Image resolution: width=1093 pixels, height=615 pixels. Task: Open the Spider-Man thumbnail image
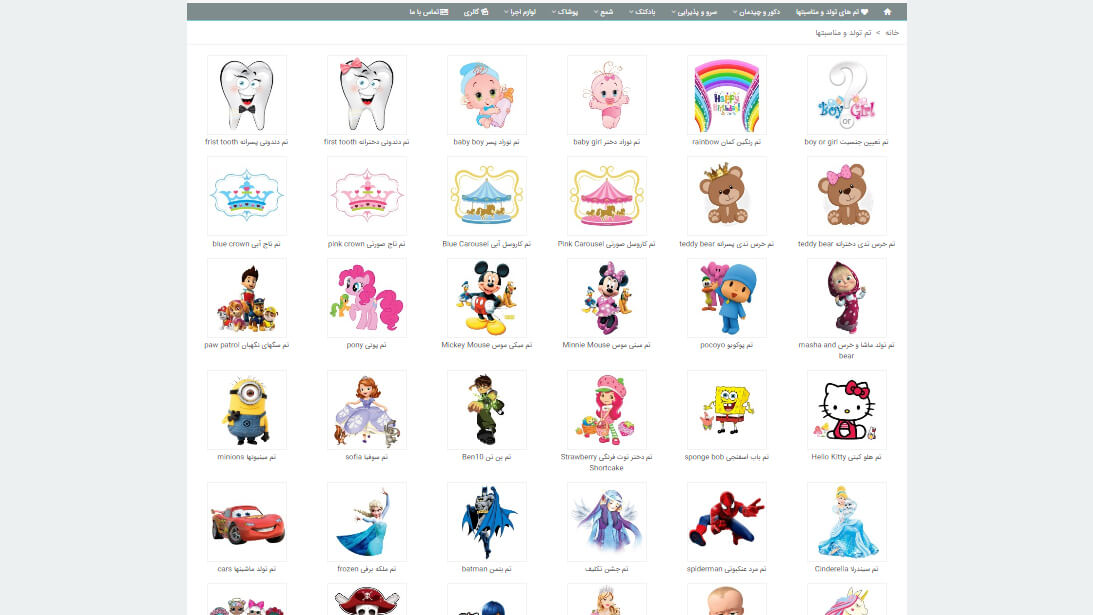(x=726, y=522)
